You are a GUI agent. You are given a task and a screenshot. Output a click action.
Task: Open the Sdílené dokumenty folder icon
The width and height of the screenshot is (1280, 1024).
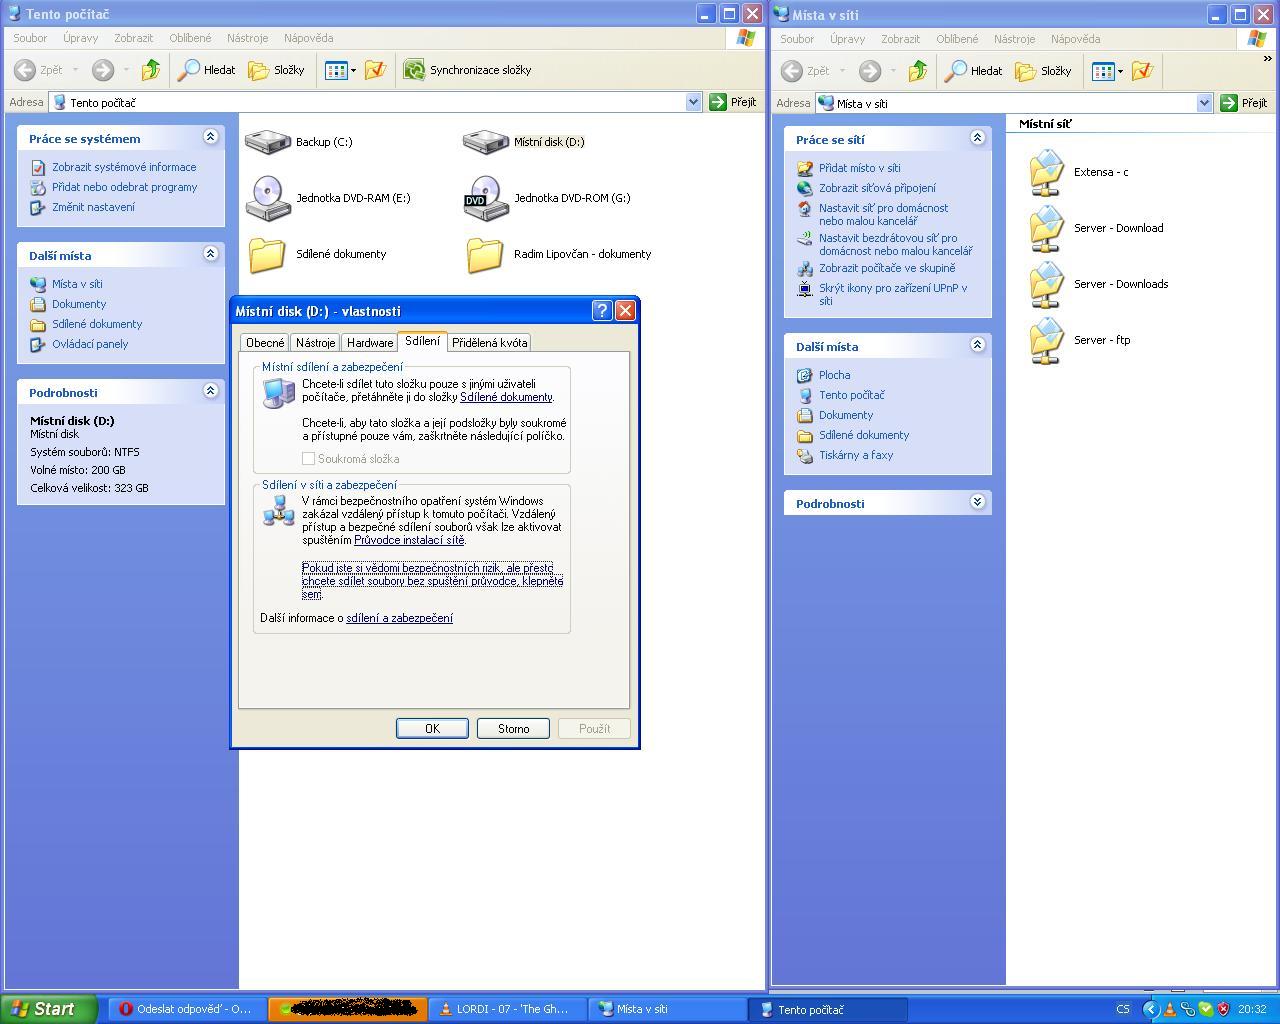267,254
